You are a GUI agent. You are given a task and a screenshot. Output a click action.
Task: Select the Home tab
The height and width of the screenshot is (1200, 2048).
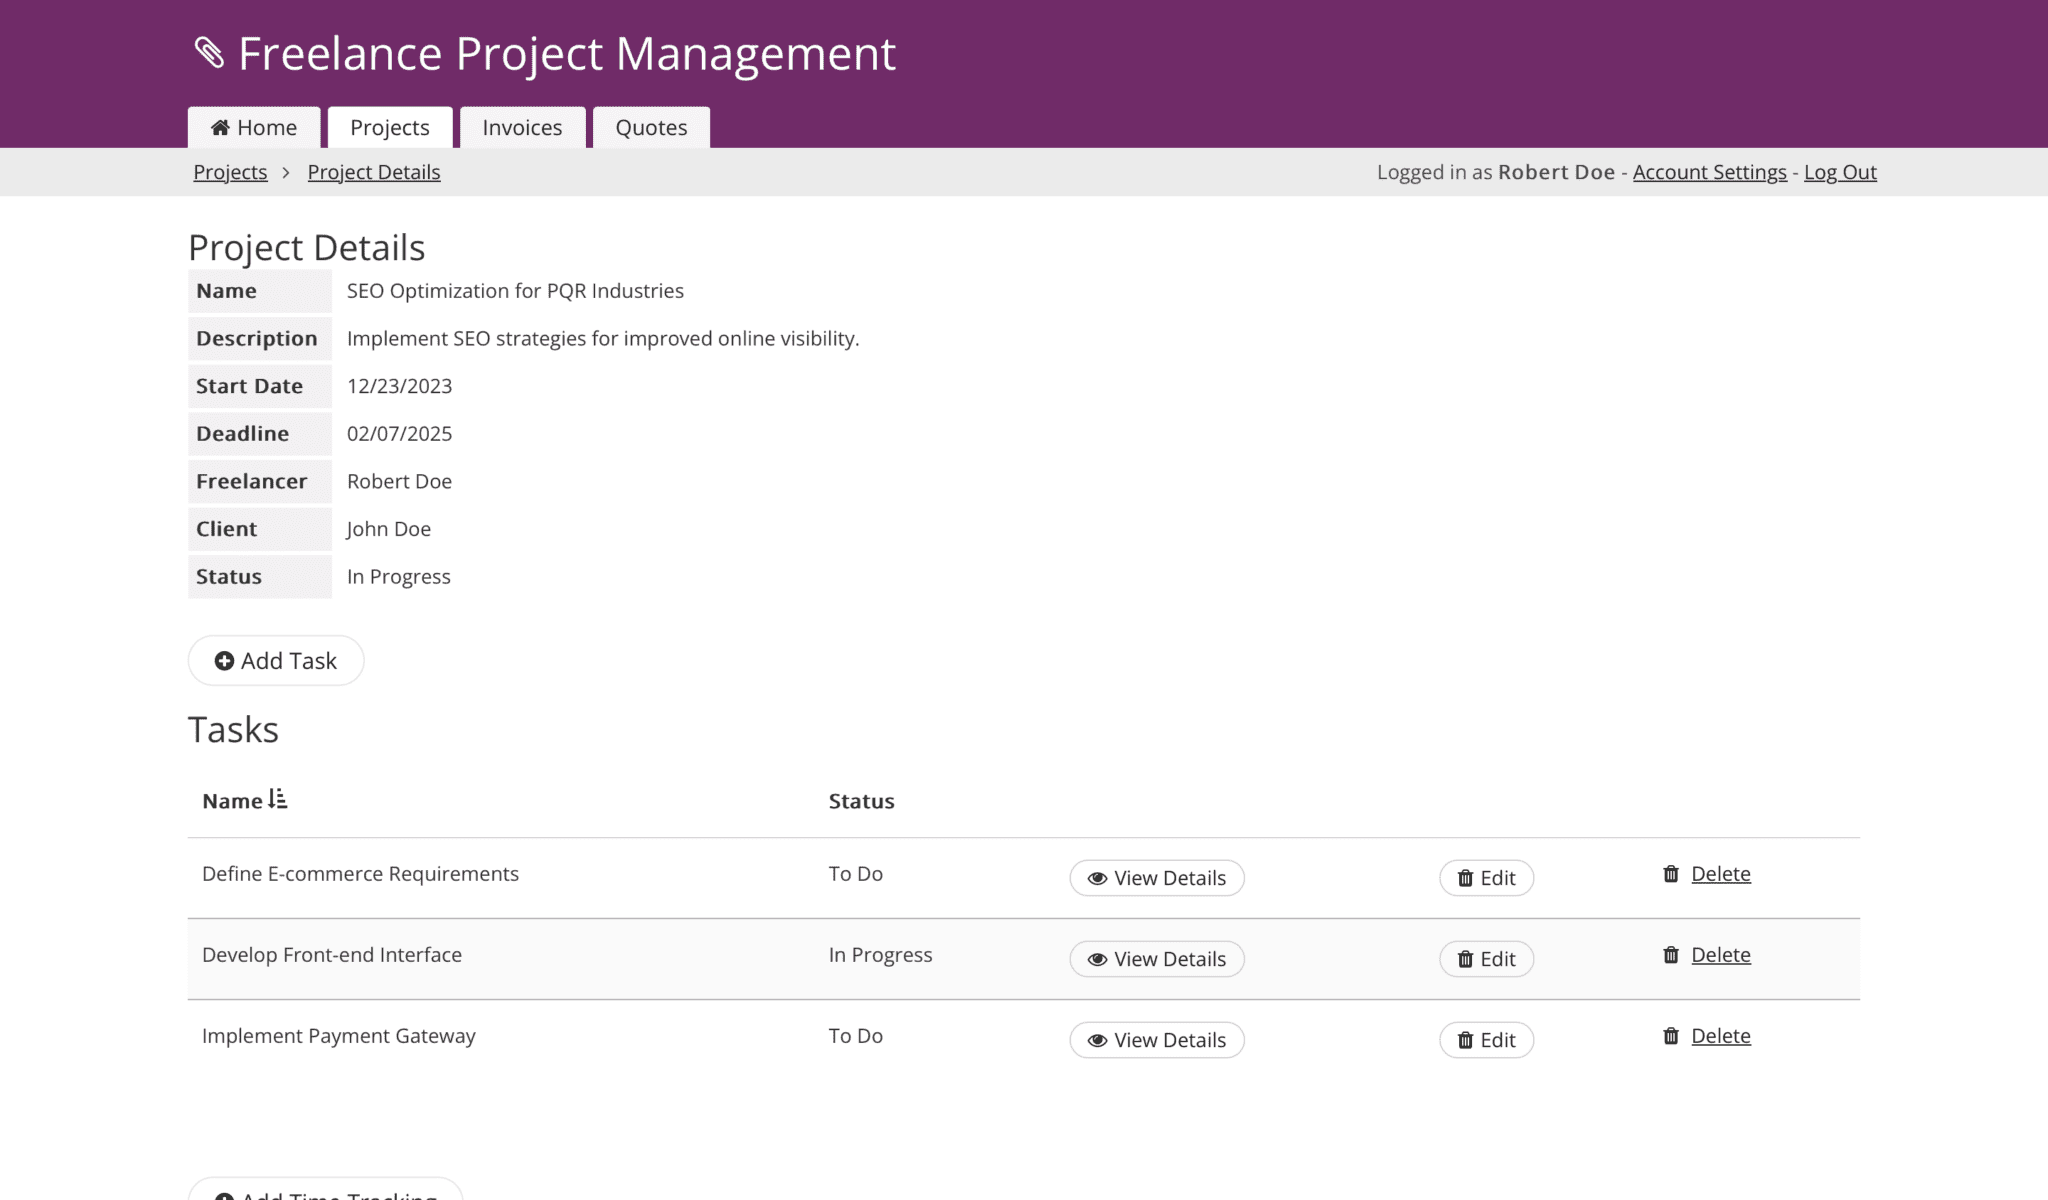point(253,127)
